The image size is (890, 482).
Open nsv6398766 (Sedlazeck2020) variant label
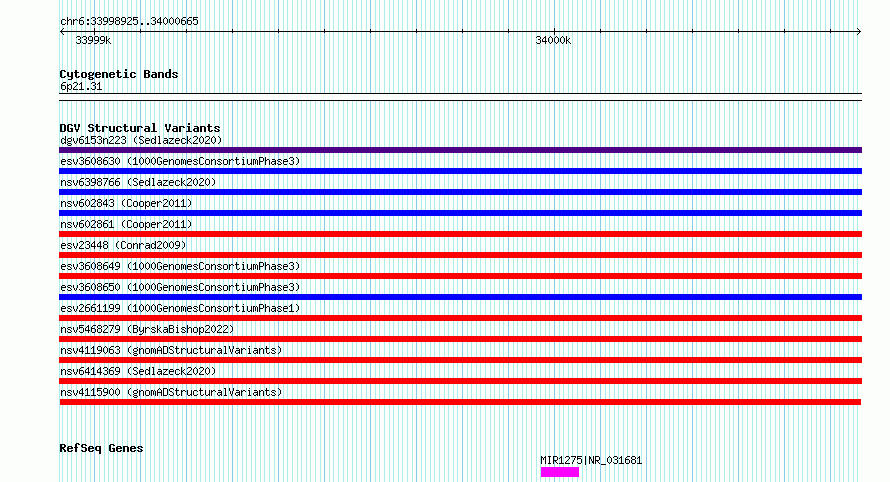[138, 182]
